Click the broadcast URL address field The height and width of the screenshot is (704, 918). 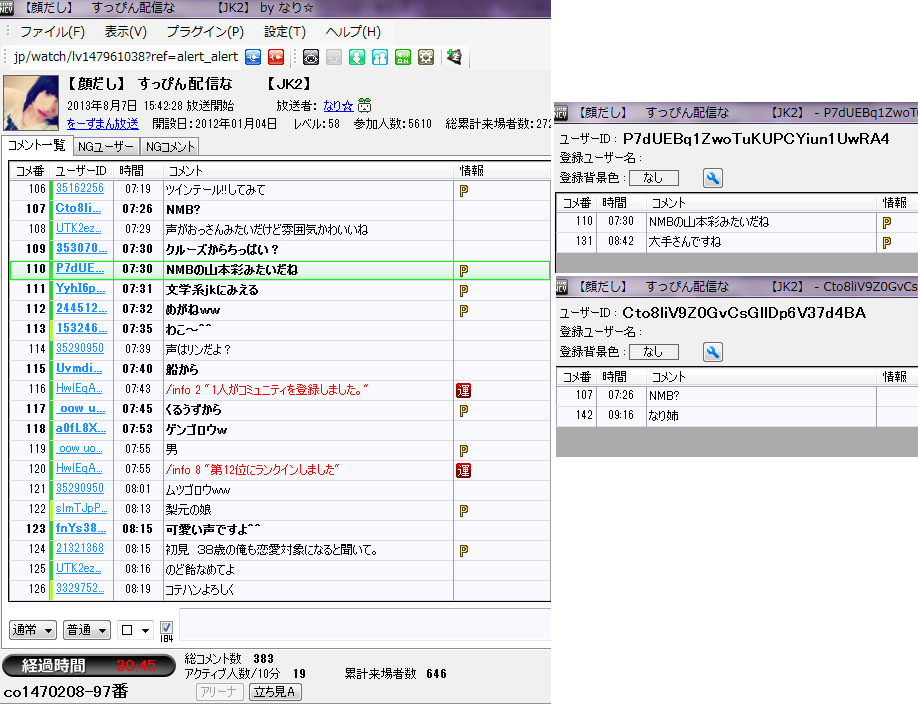(125, 57)
